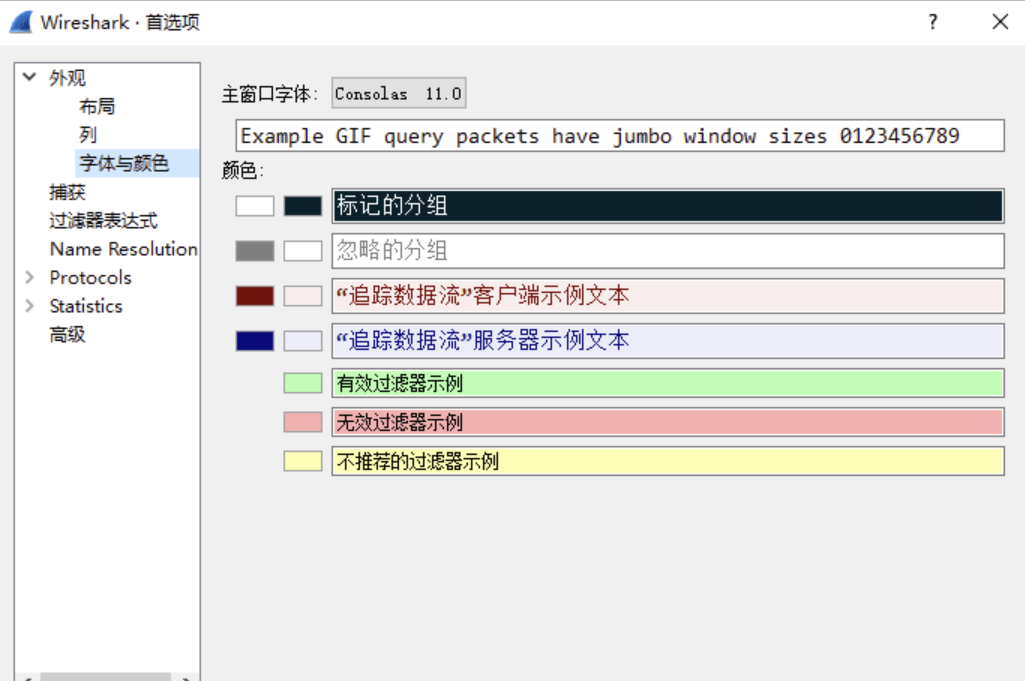The height and width of the screenshot is (681, 1025).
Task: Open the 高级 (Advanced) preferences
Action: [x=66, y=334]
